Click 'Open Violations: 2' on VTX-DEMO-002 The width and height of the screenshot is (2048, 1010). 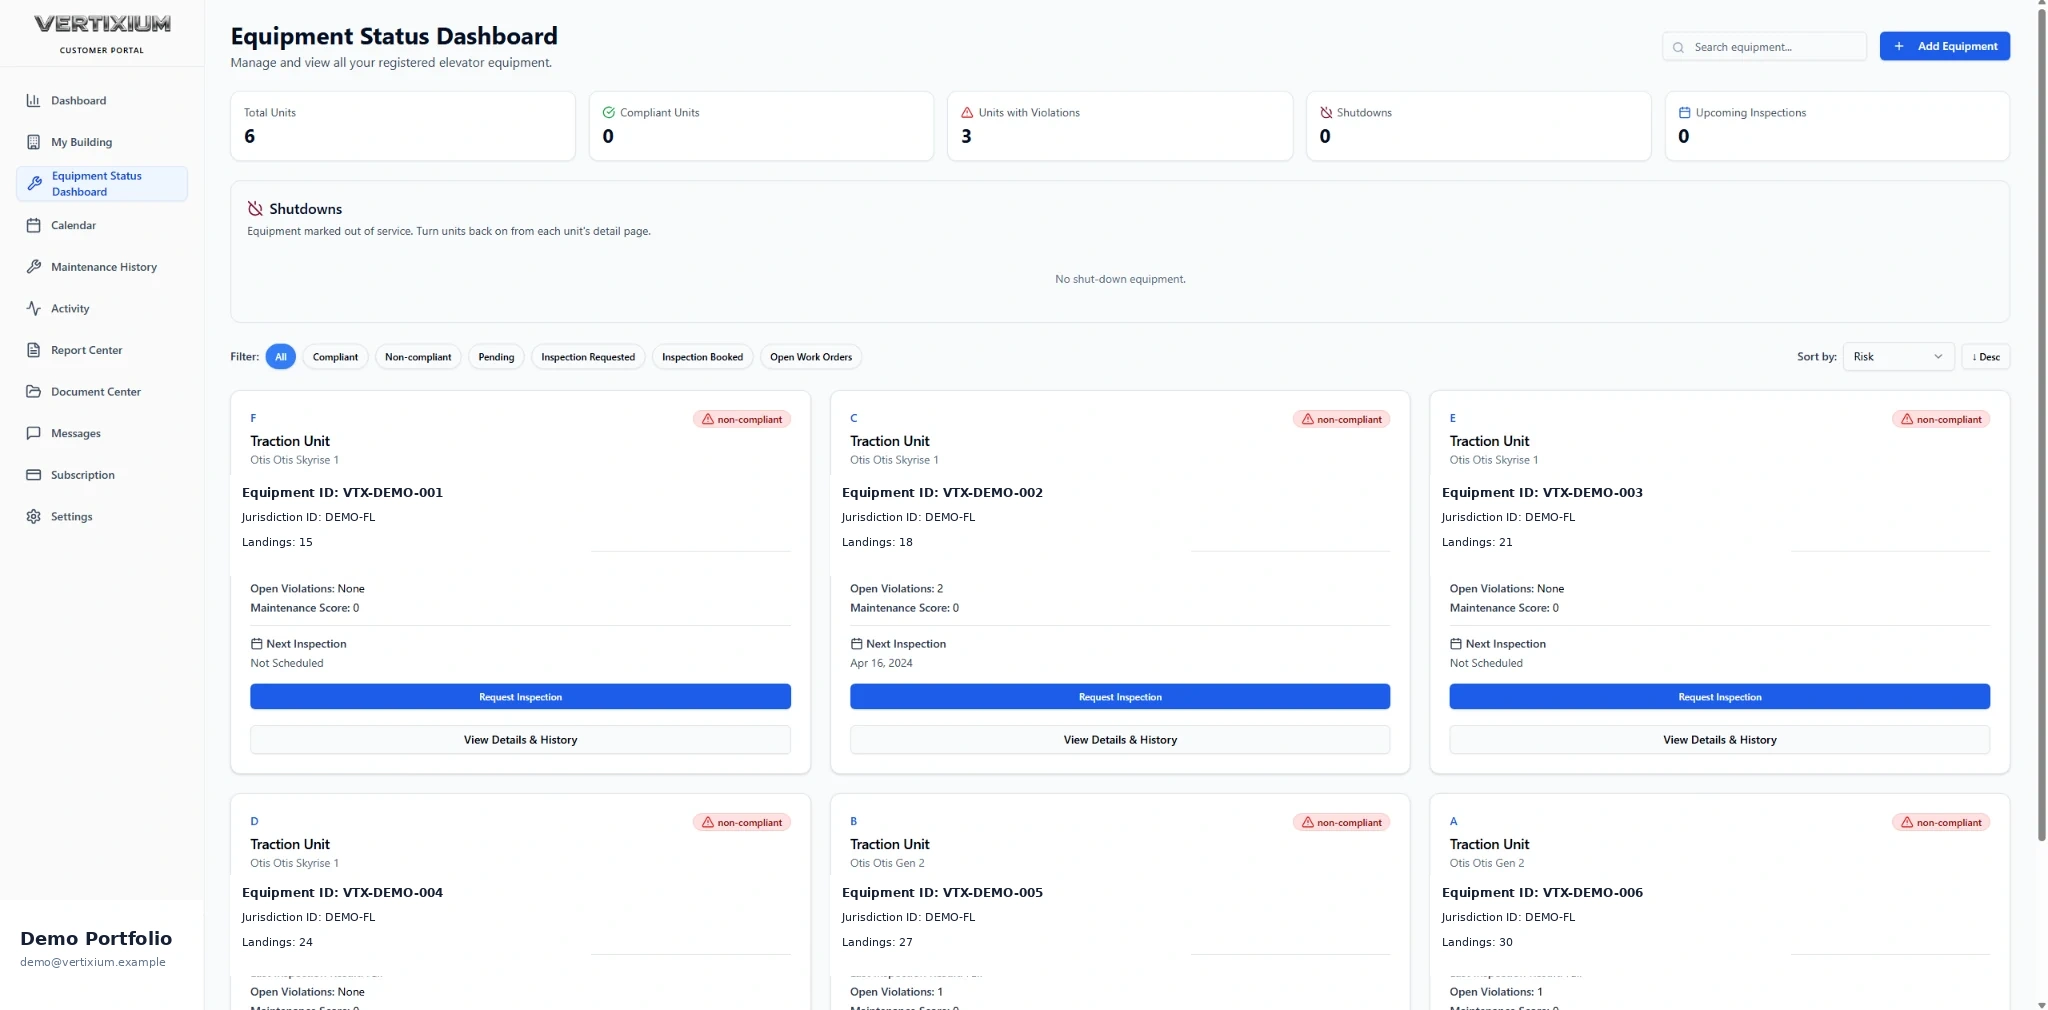click(896, 589)
